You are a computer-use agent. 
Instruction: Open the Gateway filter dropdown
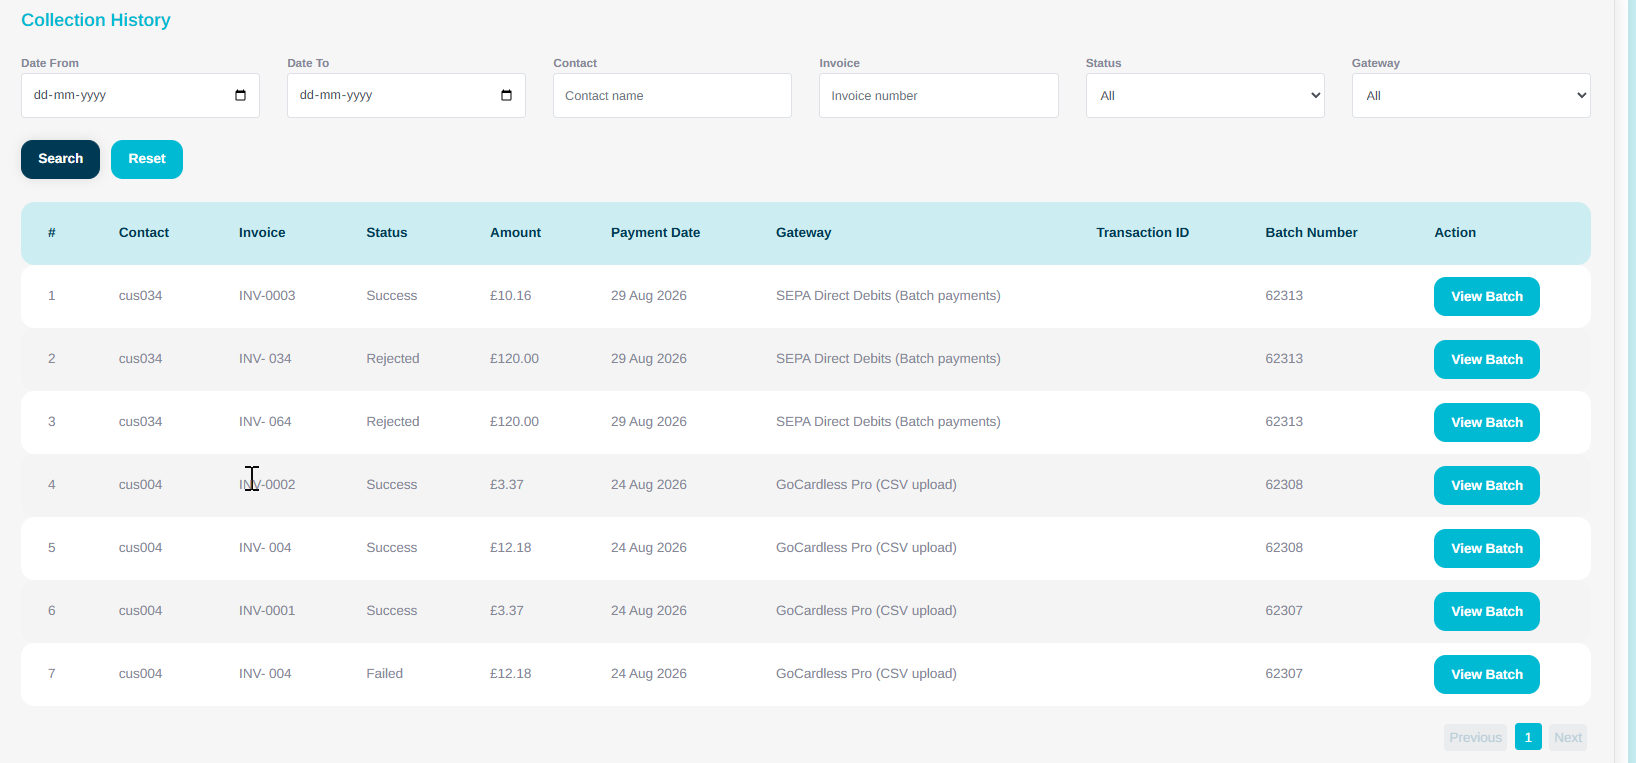[x=1471, y=95]
